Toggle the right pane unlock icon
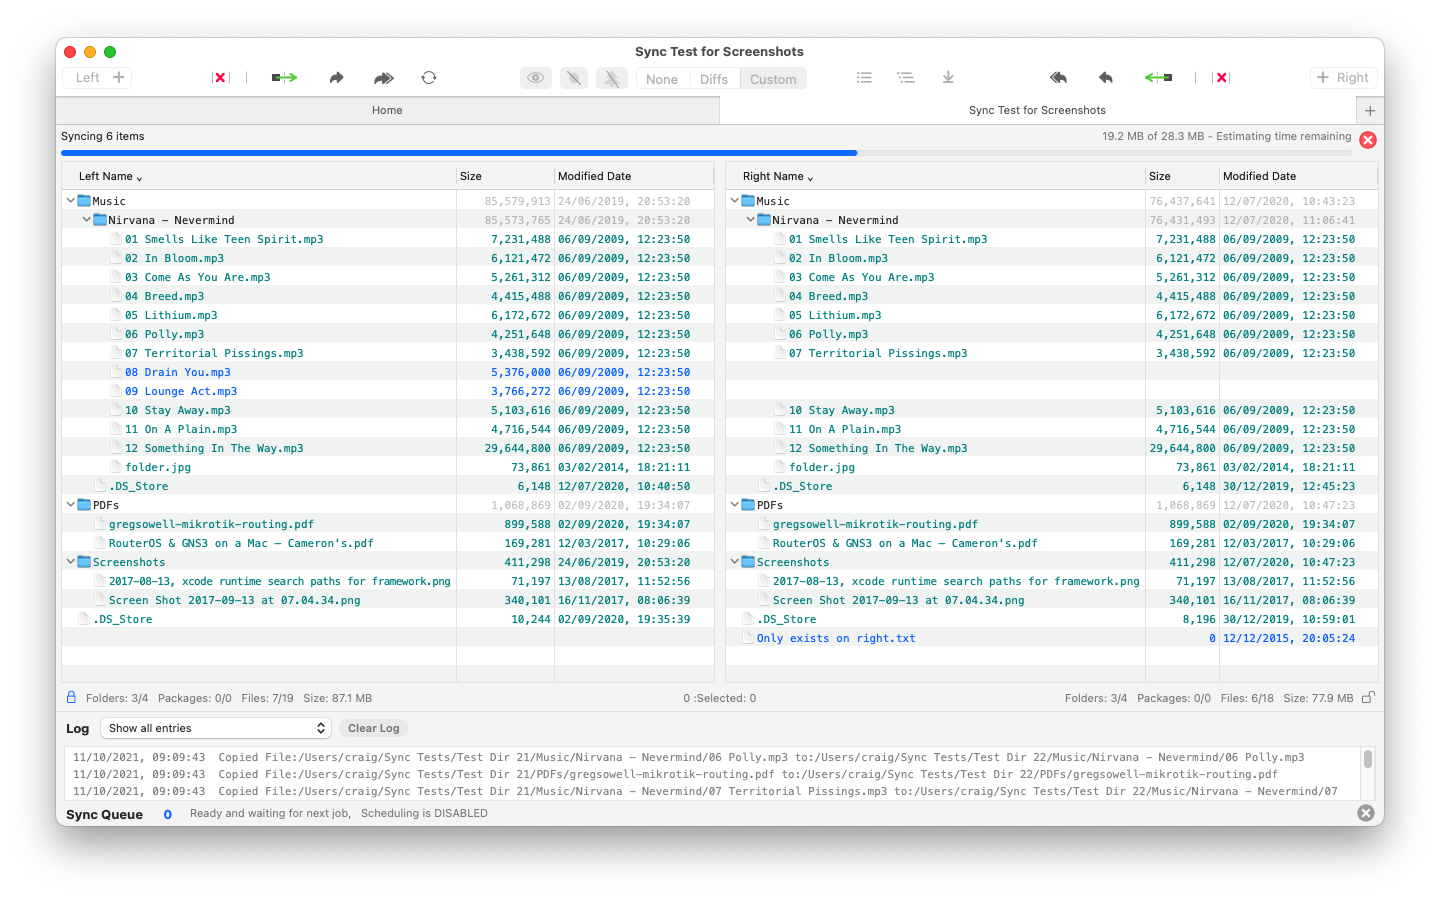 (x=1368, y=697)
